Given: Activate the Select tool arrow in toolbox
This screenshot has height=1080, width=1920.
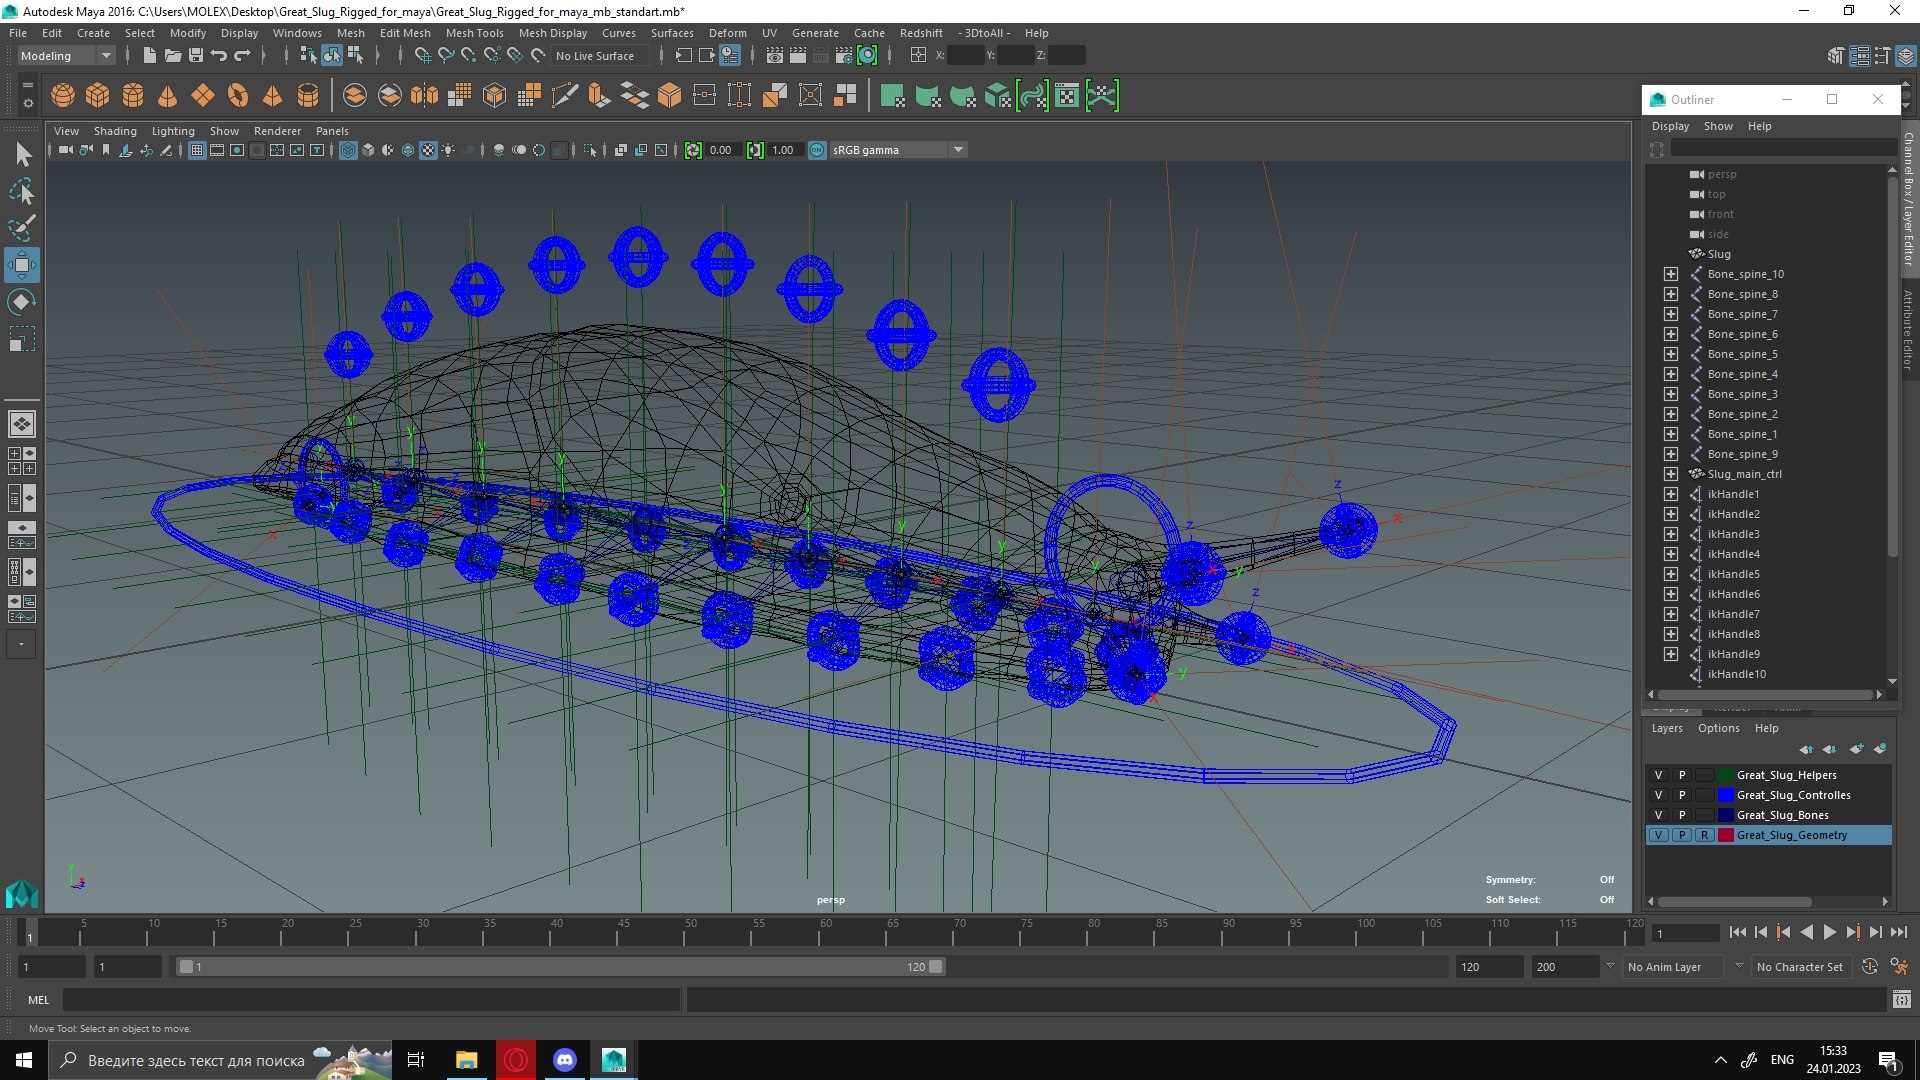Looking at the screenshot, I should click(22, 153).
